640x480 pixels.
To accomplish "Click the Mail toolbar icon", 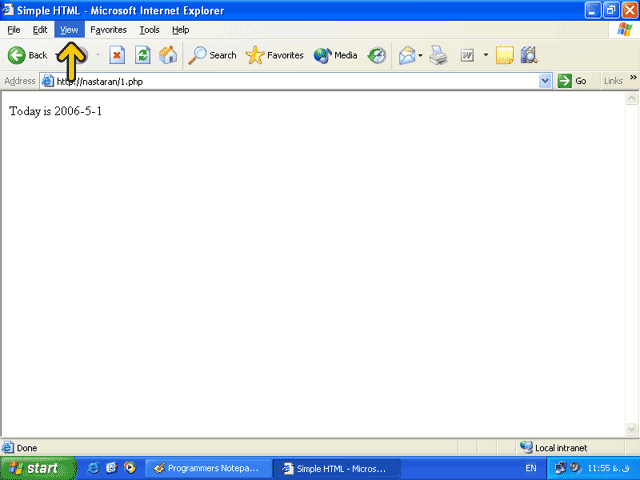I will click(x=406, y=56).
